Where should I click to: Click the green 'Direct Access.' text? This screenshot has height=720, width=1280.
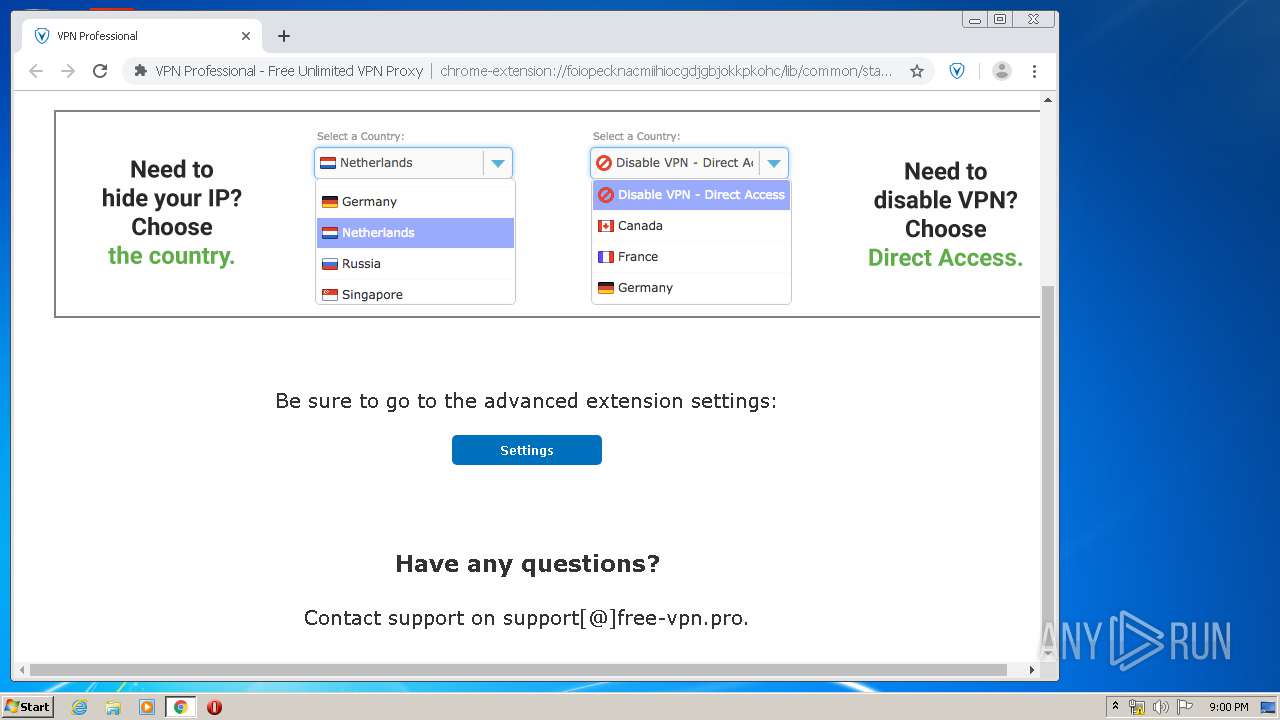(x=945, y=258)
